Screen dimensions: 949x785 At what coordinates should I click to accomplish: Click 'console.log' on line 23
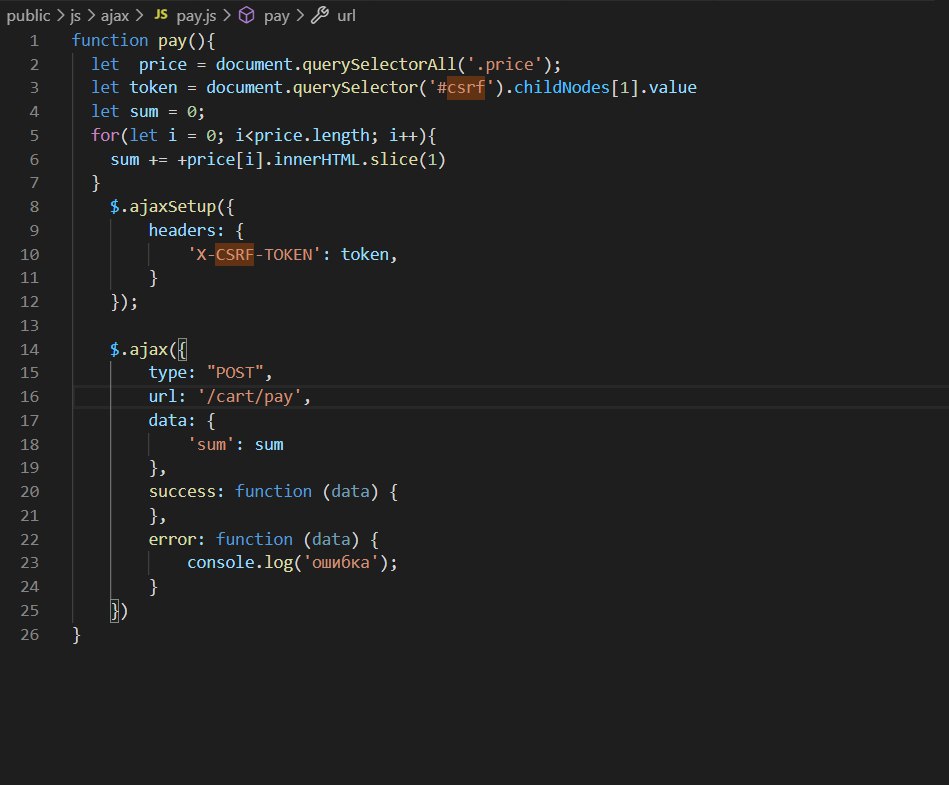coord(240,563)
